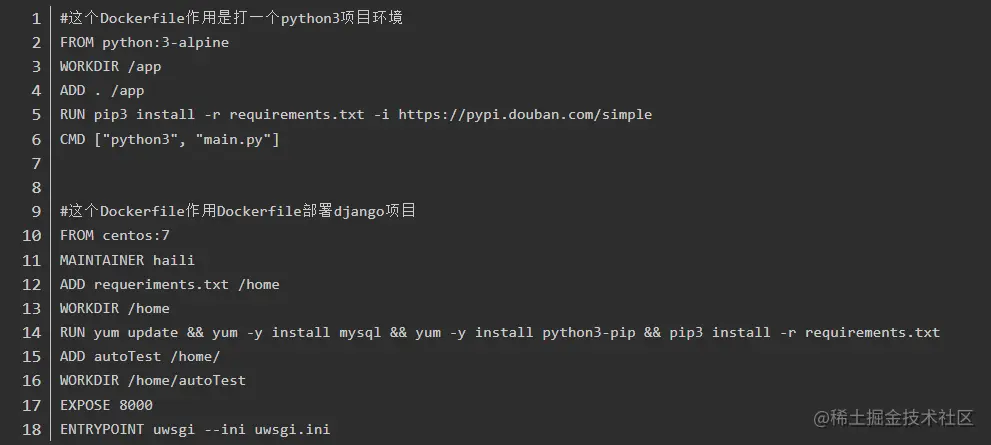Click line number 8 in gutter
Viewport: 991px width, 445px height.
tap(36, 188)
